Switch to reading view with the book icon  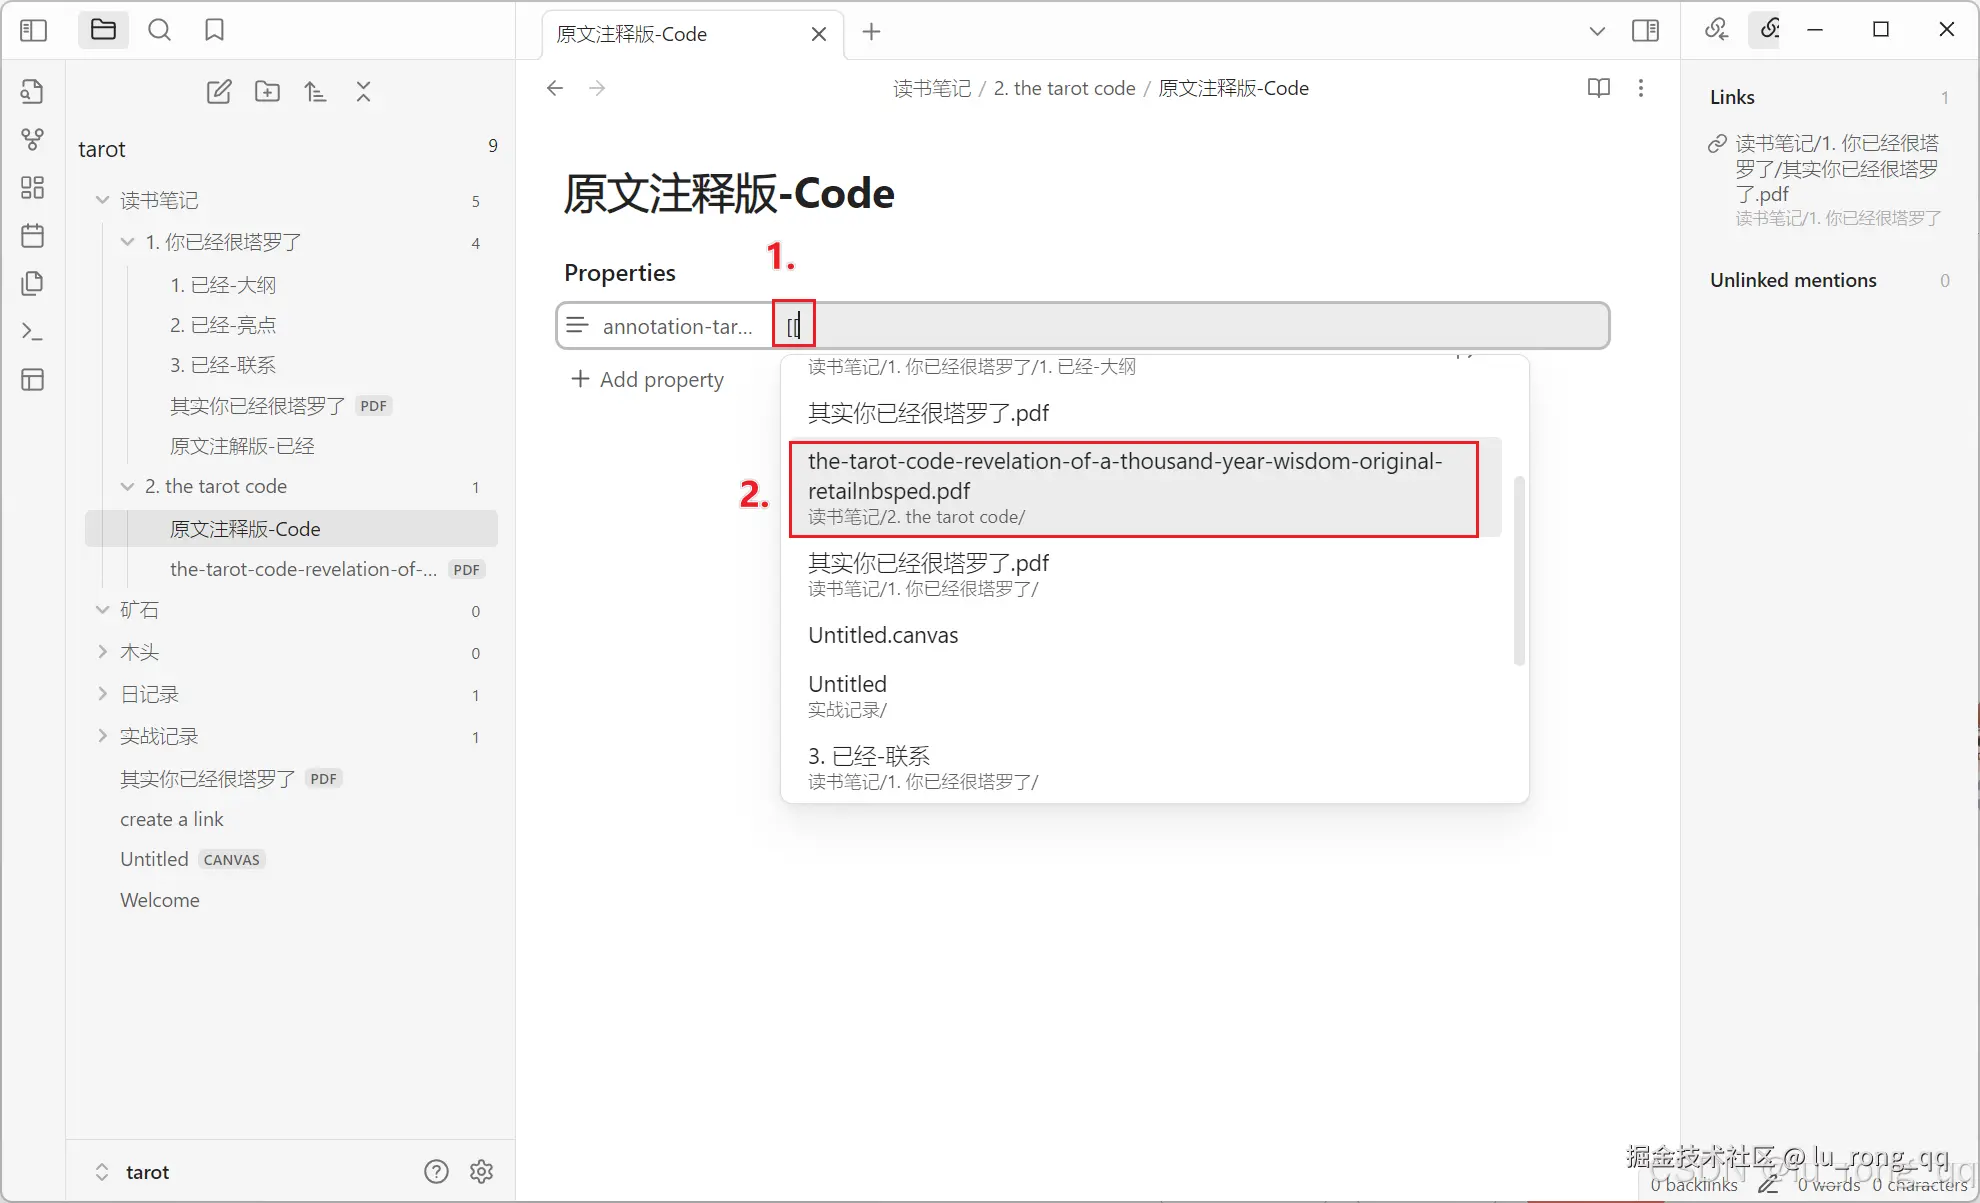click(1598, 88)
